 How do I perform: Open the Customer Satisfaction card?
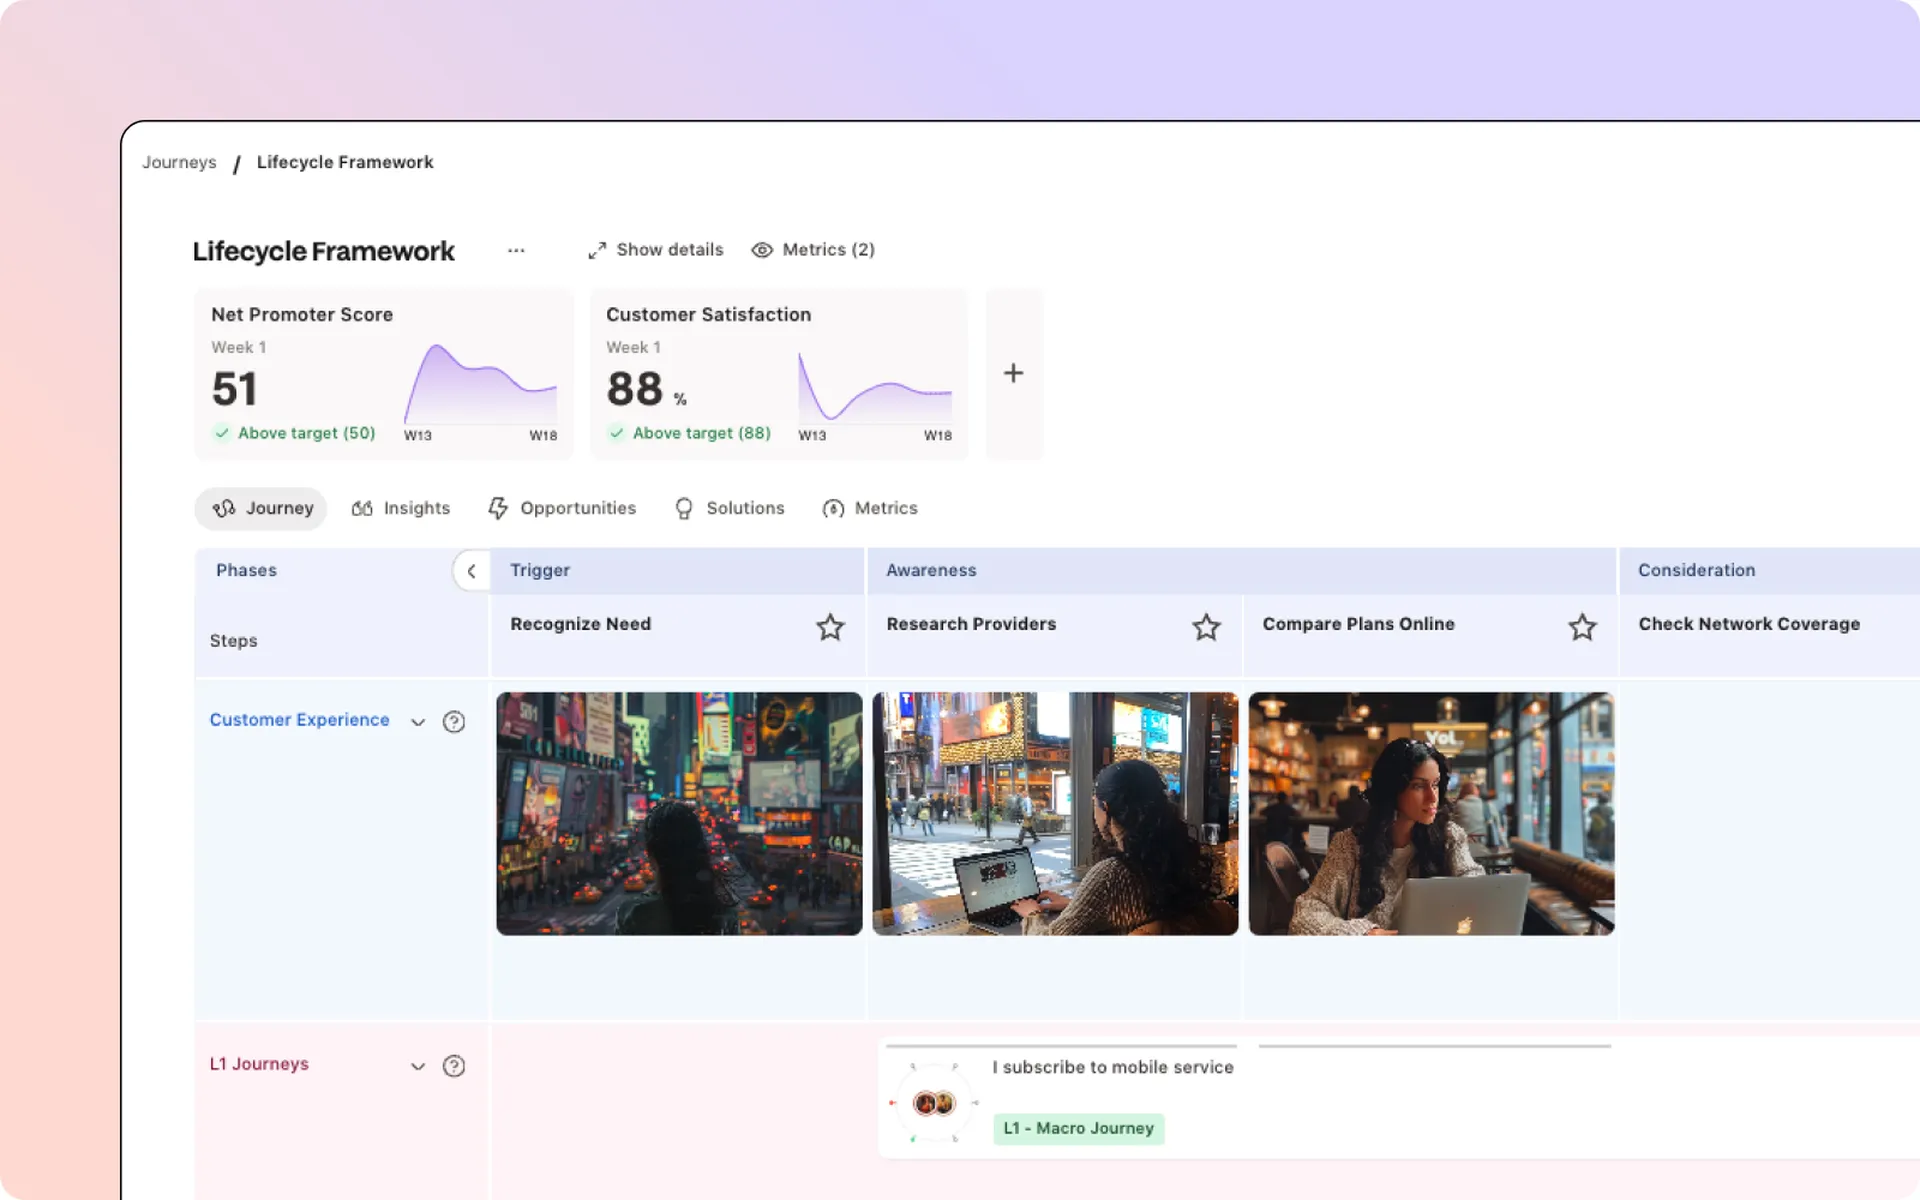pyautogui.click(x=779, y=374)
